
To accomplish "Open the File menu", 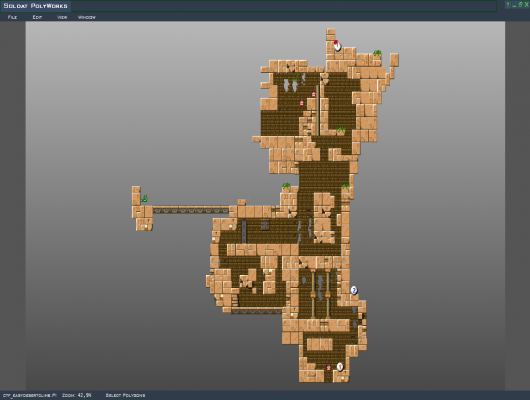I will click(13, 17).
